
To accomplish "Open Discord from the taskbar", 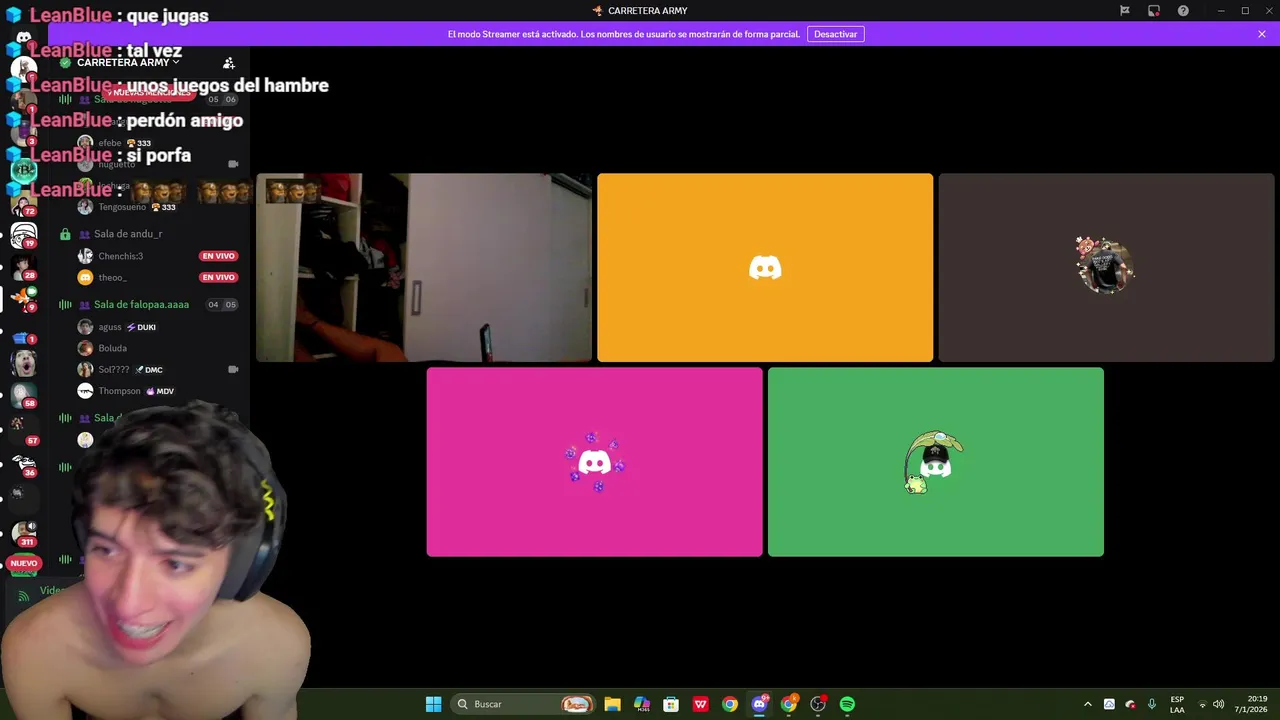I will click(759, 704).
